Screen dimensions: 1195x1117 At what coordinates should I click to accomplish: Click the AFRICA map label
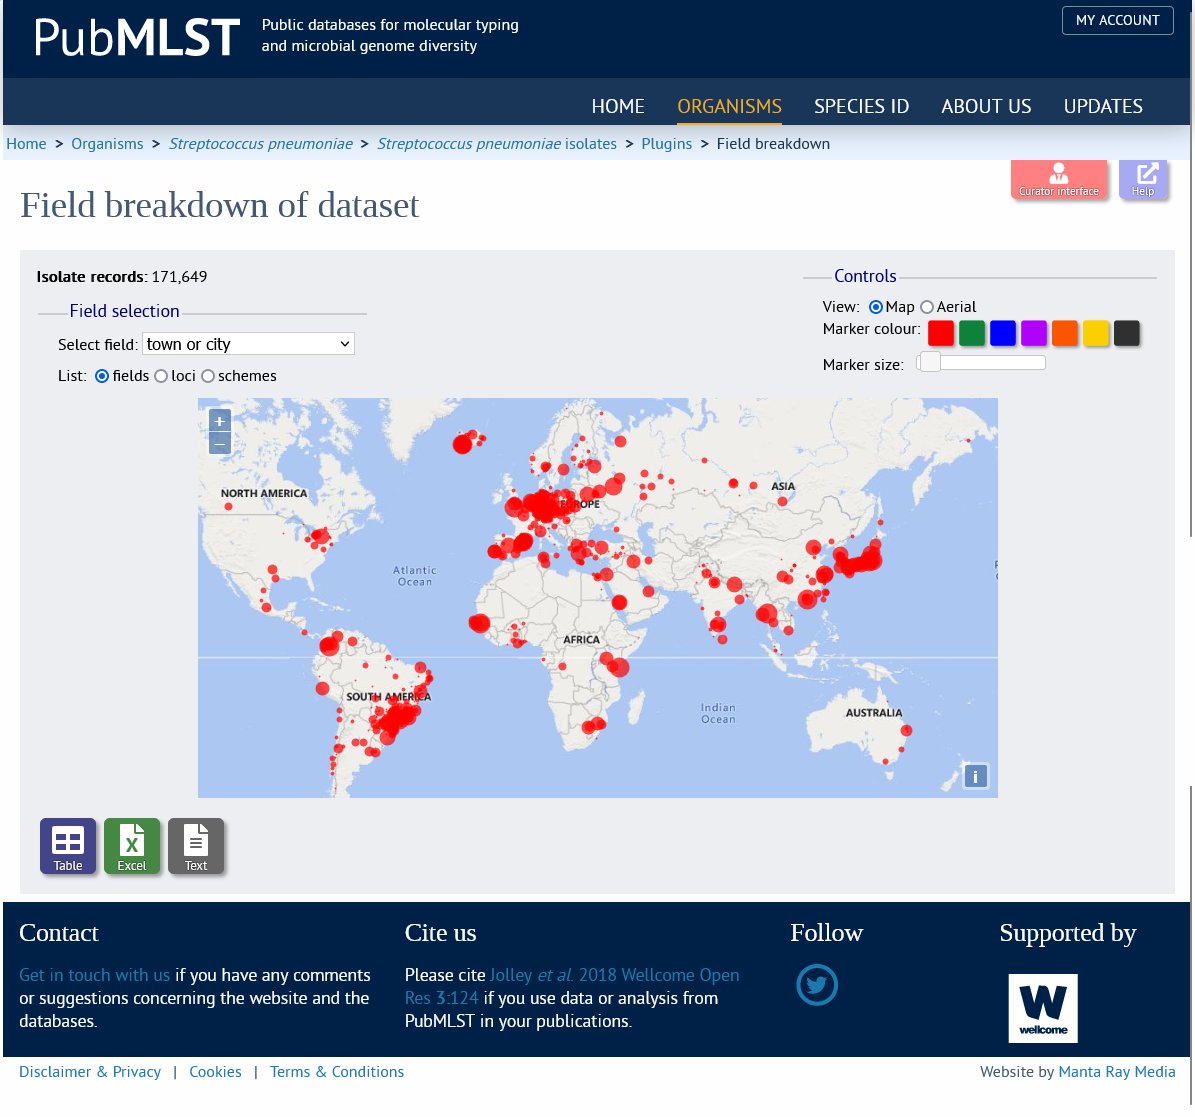pyautogui.click(x=581, y=639)
